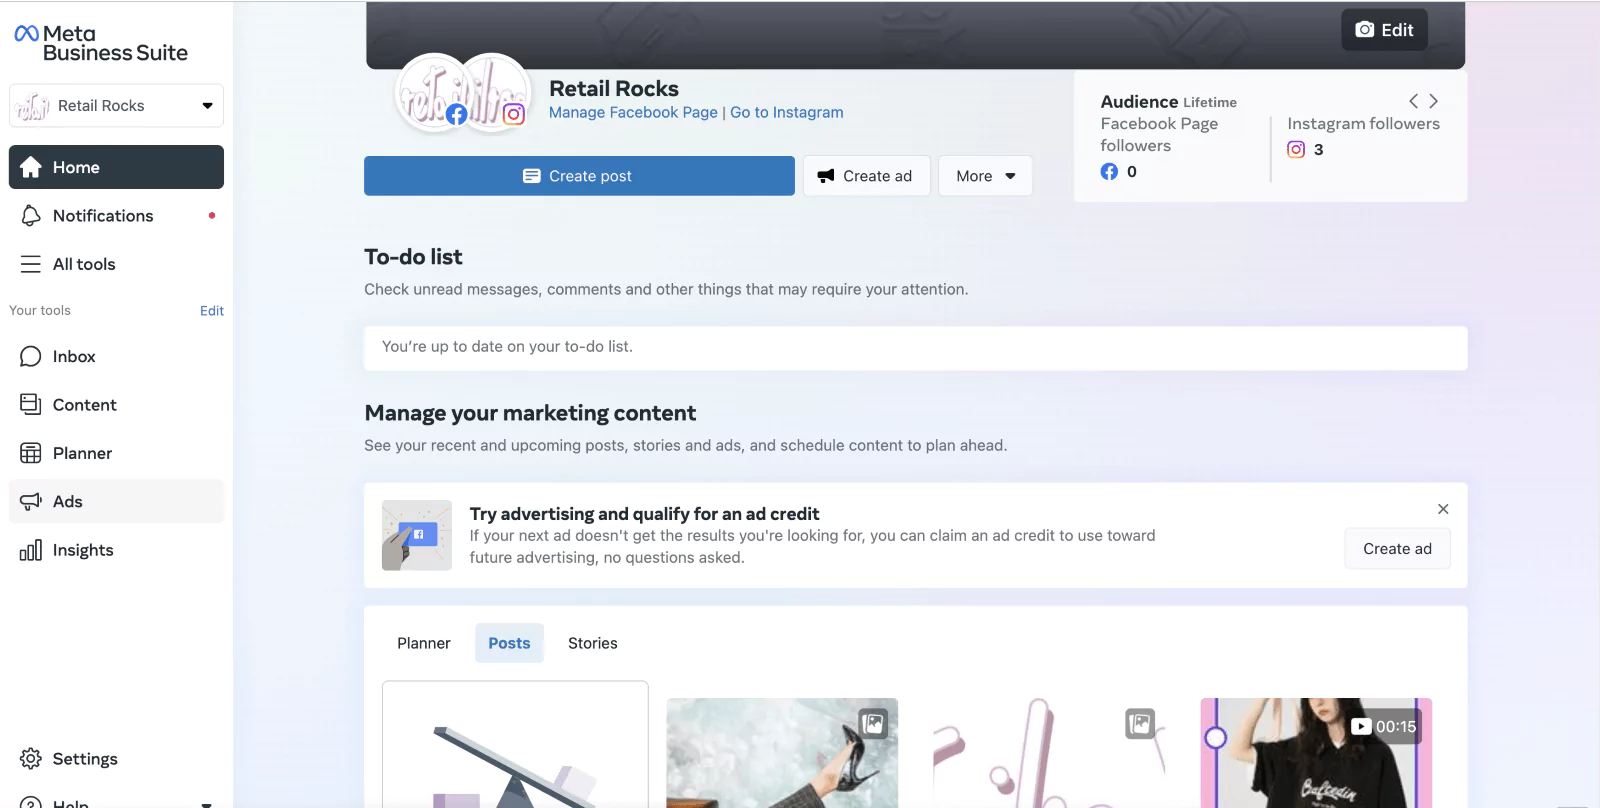Viewport: 1600px width, 808px height.
Task: Select the Posts tab
Action: pyautogui.click(x=509, y=643)
